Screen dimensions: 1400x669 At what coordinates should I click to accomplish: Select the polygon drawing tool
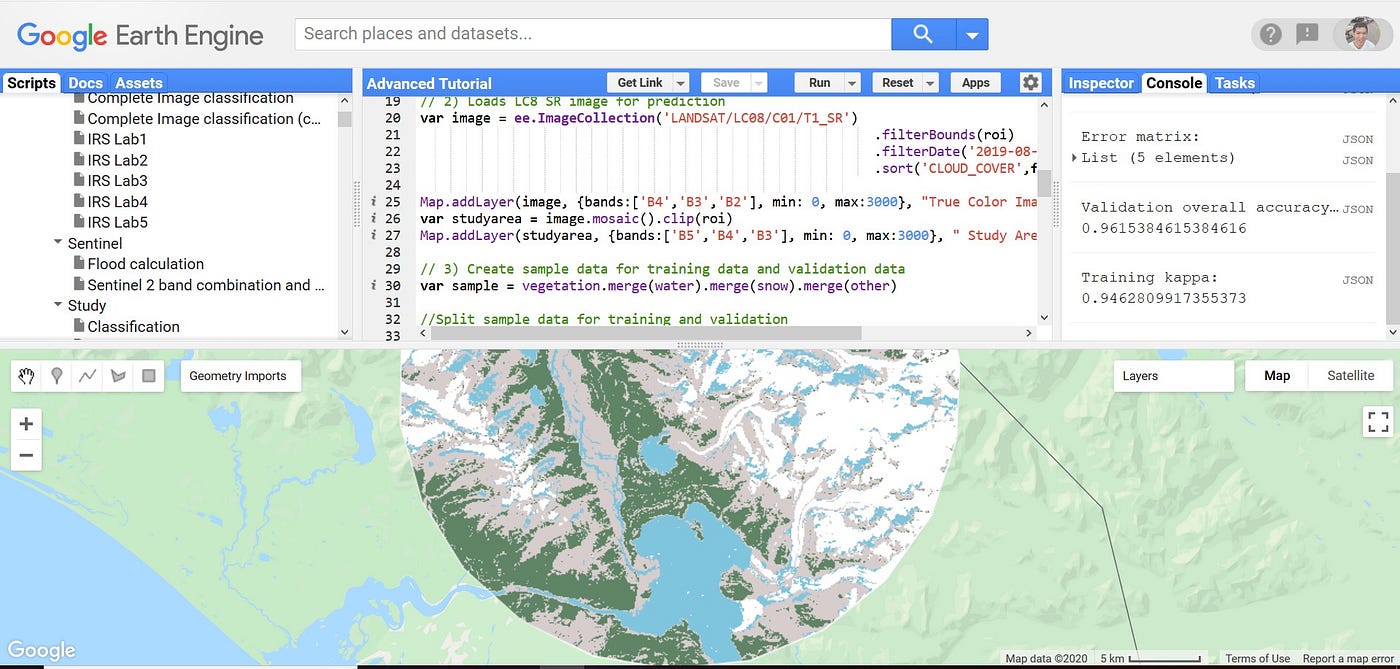[x=119, y=375]
